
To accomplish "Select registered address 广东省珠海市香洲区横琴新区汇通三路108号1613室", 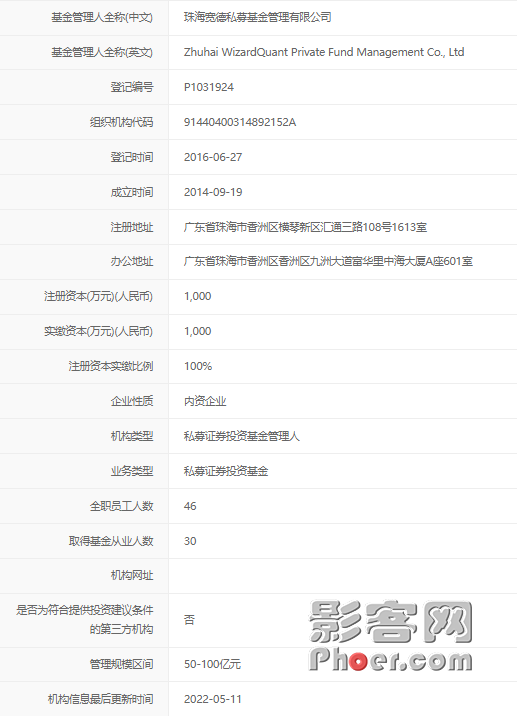I will 306,227.
